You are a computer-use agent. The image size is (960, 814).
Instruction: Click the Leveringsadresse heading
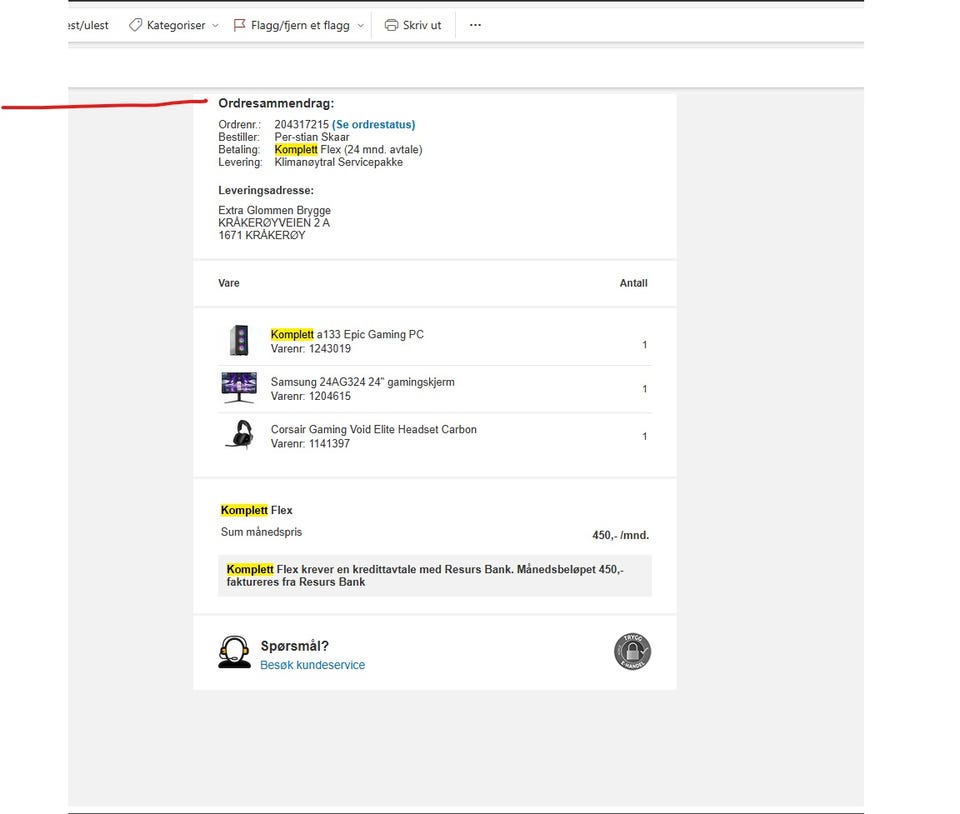pyautogui.click(x=266, y=190)
